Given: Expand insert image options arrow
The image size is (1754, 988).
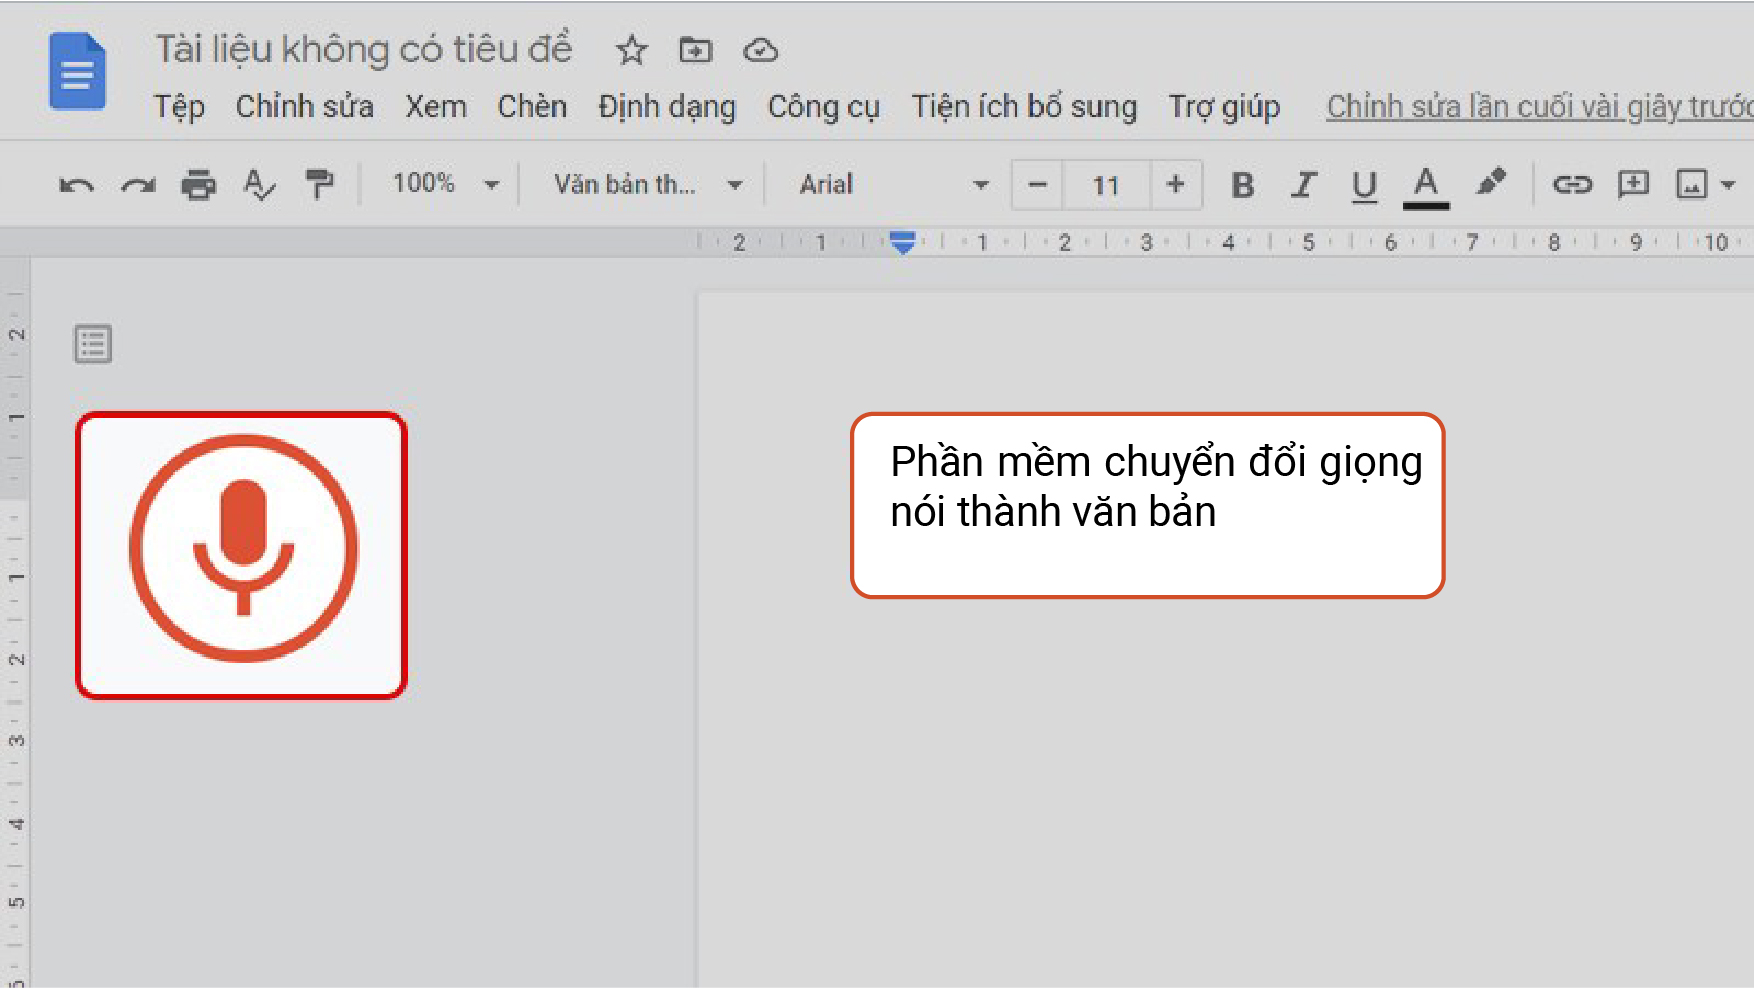Looking at the screenshot, I should [x=1728, y=185].
